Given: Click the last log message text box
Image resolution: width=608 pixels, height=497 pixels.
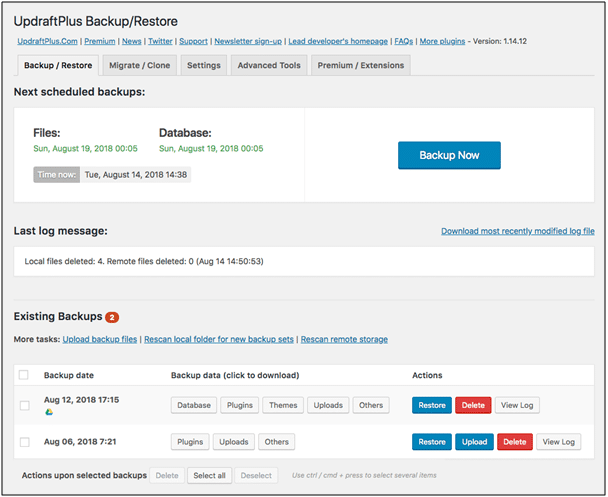Looking at the screenshot, I should tap(304, 261).
